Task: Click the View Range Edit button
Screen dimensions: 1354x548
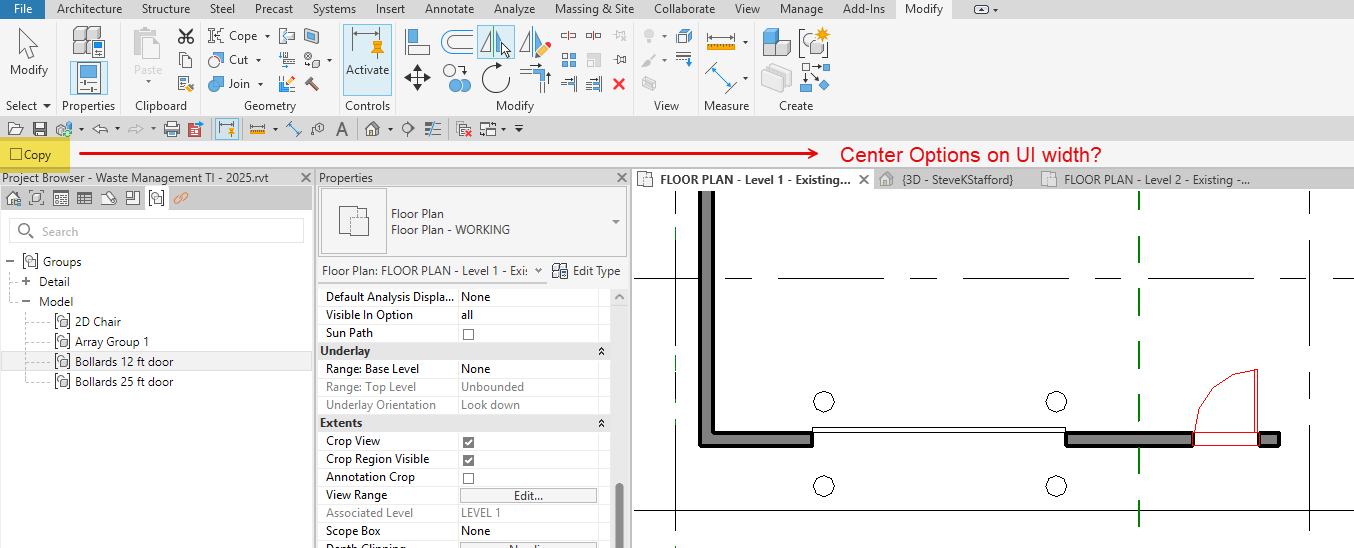Action: (x=528, y=495)
